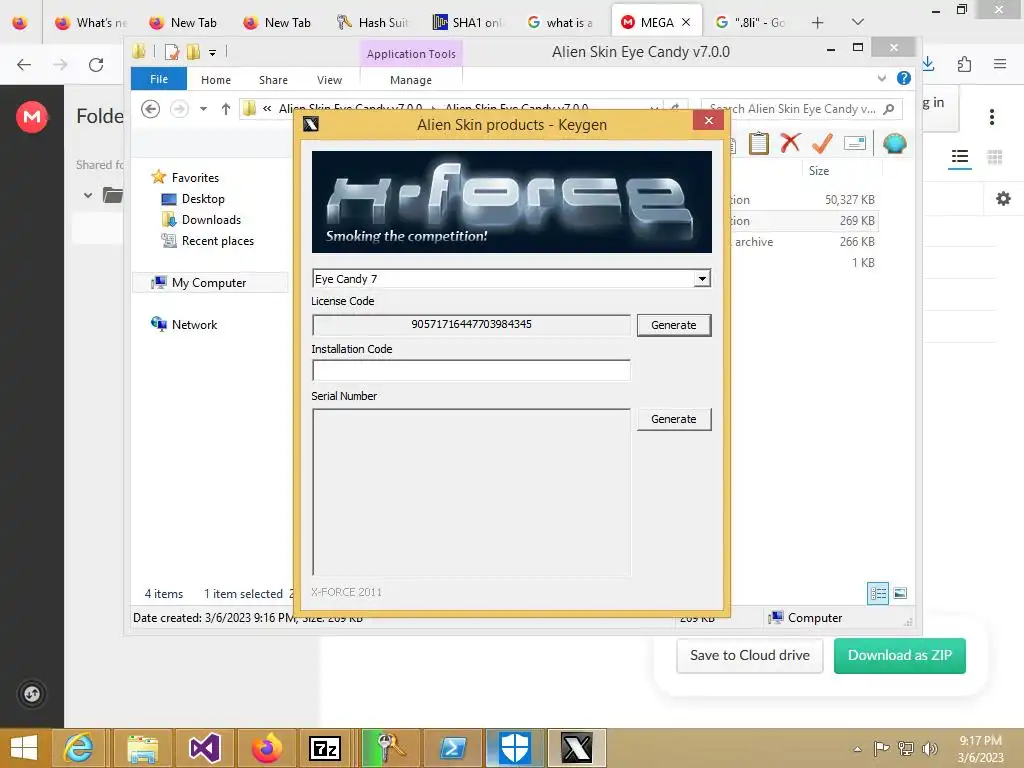The image size is (1024, 768).
Task: Click the License Code field
Action: [471, 325]
